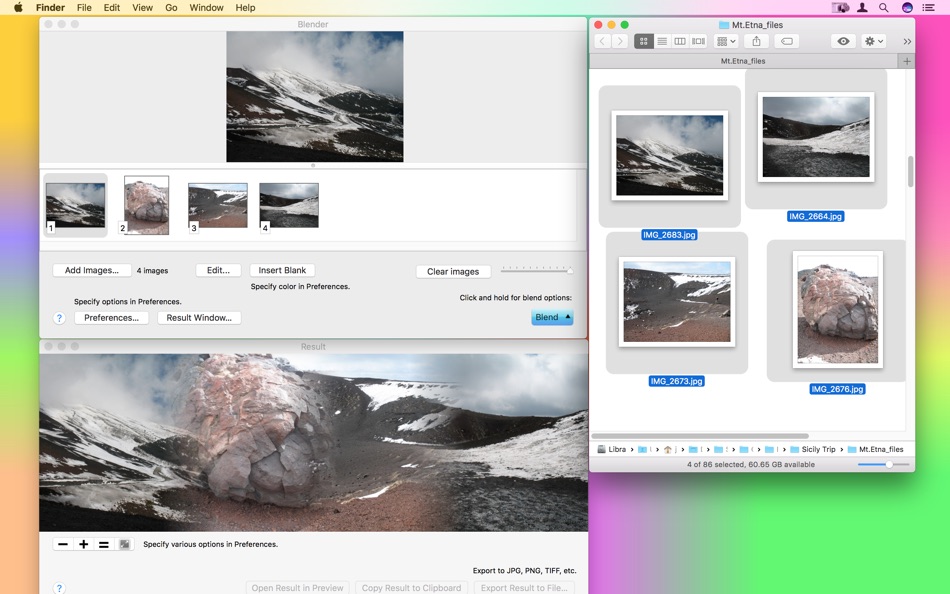The image size is (950, 594).
Task: Click the IMG_2676.jpg file name label
Action: pos(837,389)
